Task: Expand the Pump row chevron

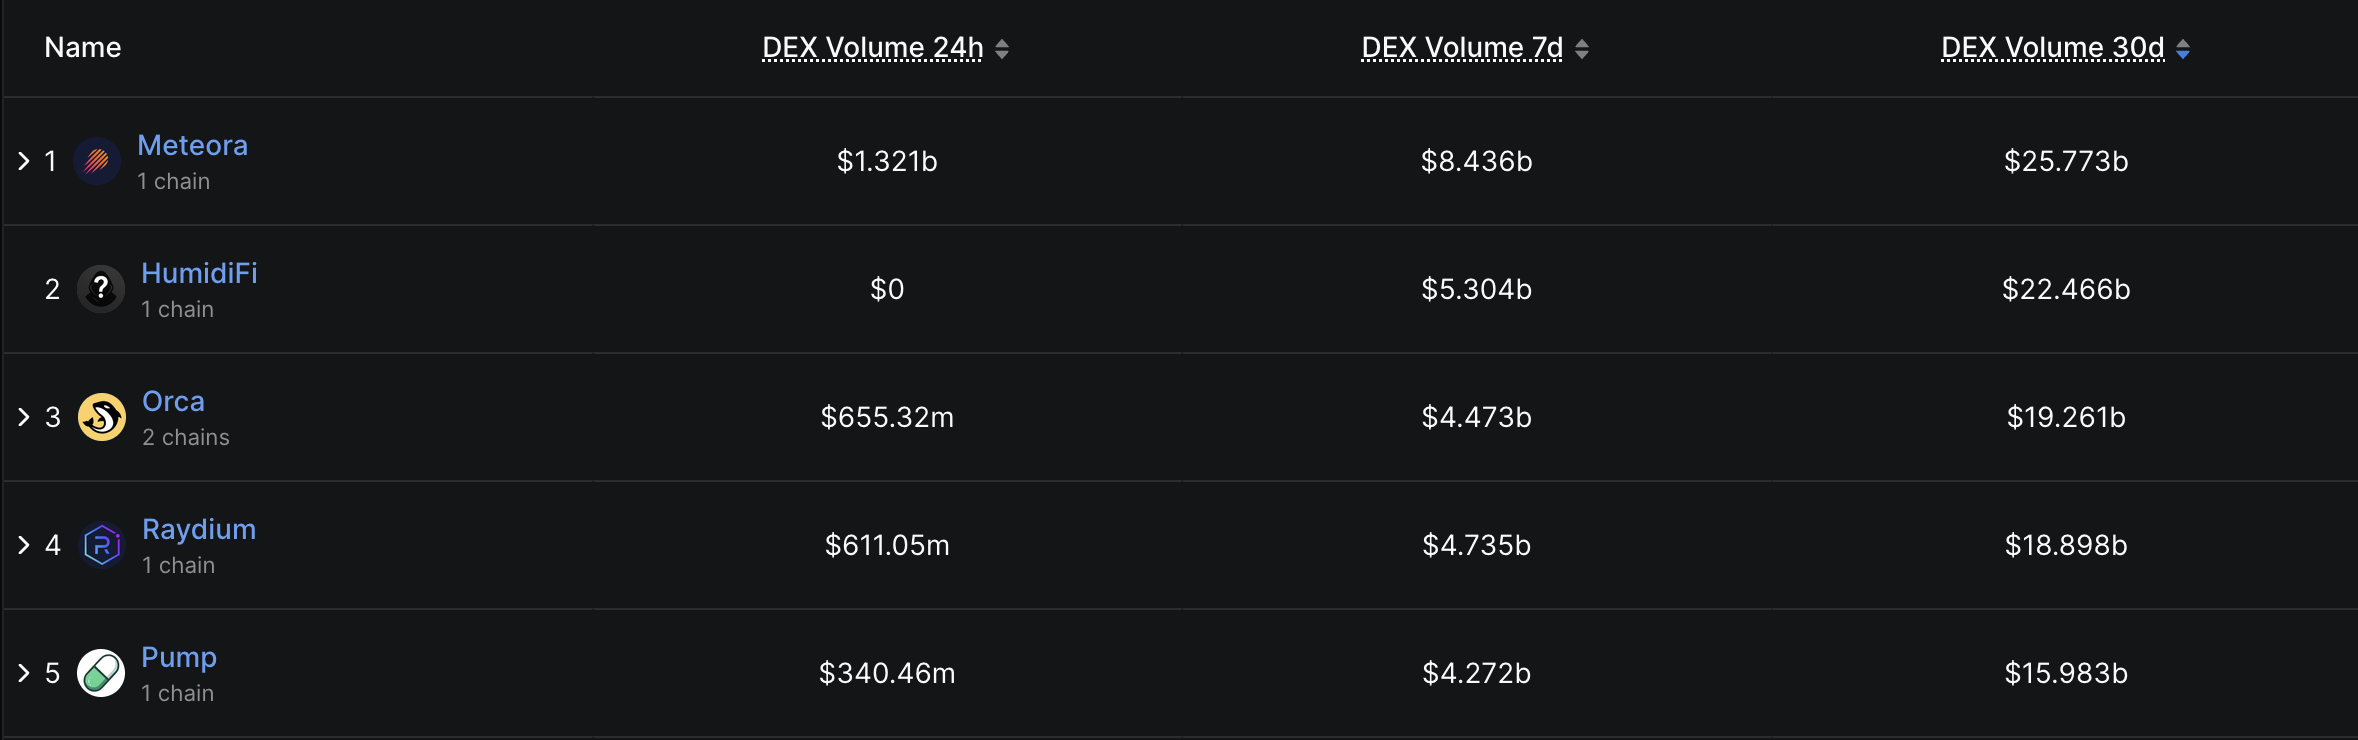Action: click(24, 673)
